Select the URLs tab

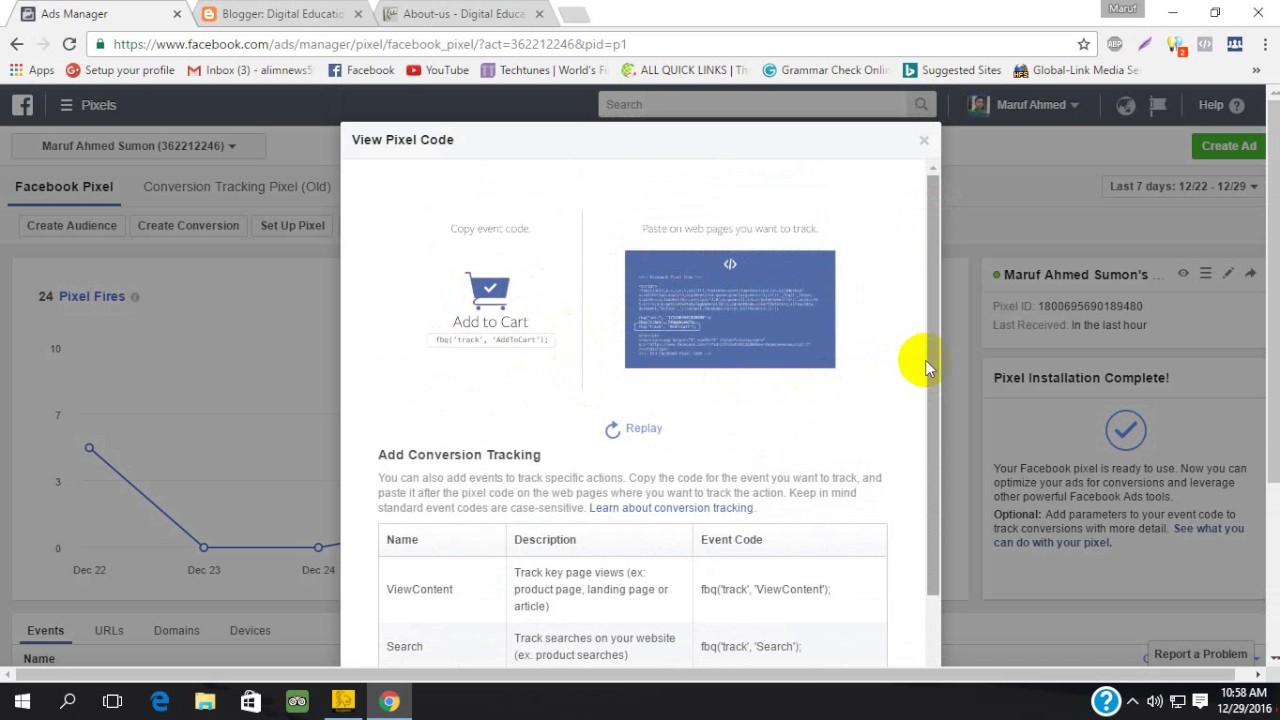pyautogui.click(x=109, y=631)
